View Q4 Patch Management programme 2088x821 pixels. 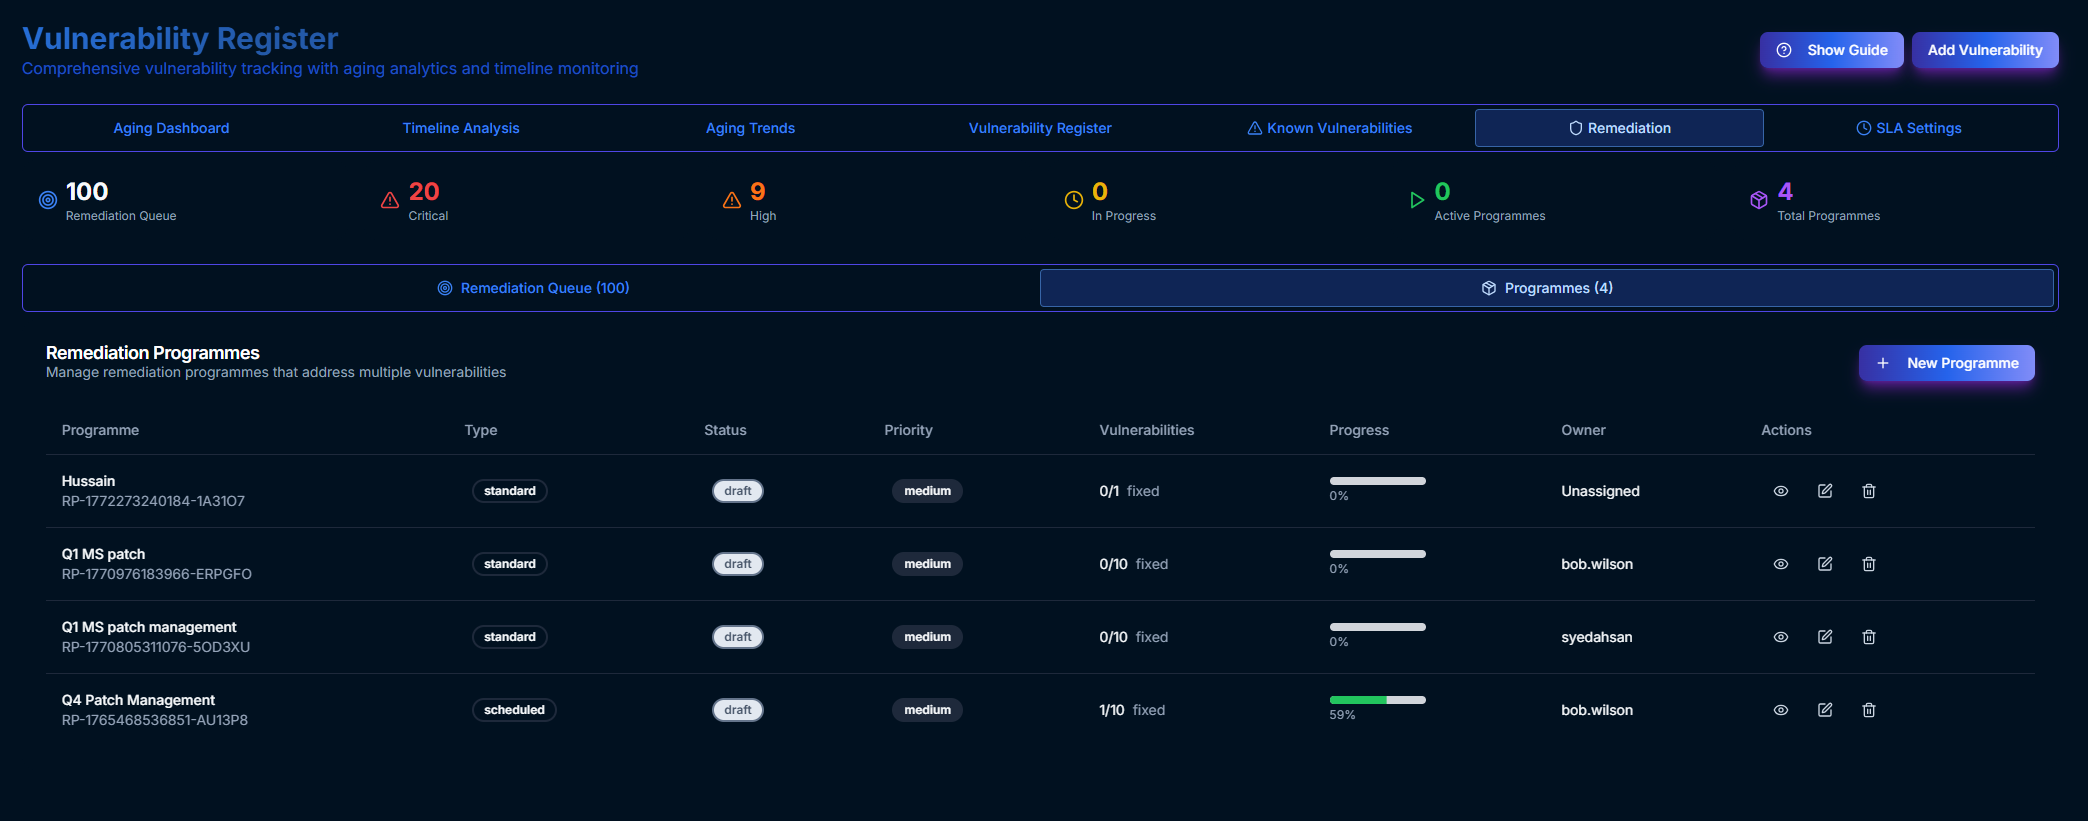tap(1781, 710)
